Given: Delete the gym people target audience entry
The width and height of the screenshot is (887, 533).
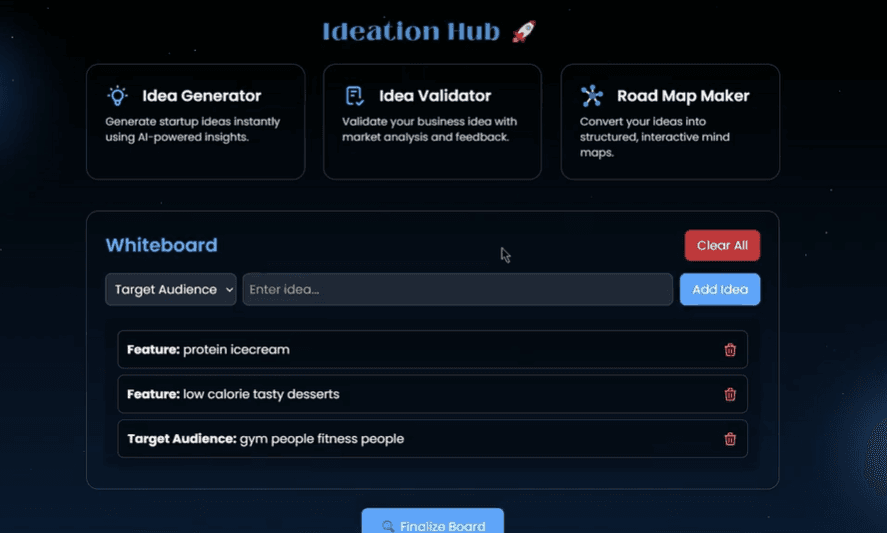Looking at the screenshot, I should (730, 439).
